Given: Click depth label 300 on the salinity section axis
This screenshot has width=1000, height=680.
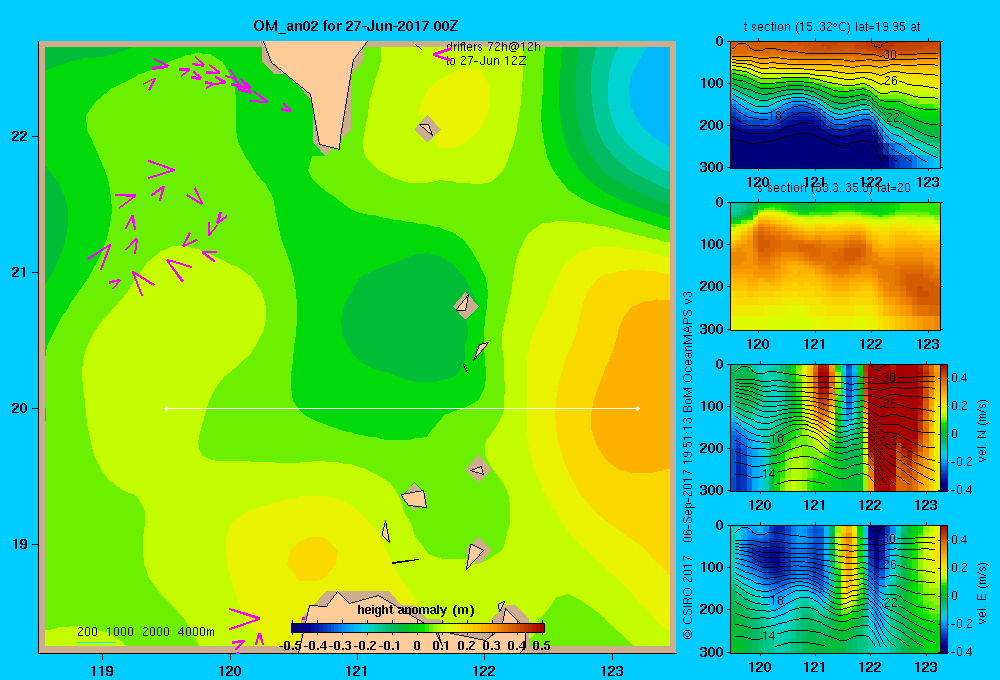Looking at the screenshot, I should (714, 329).
